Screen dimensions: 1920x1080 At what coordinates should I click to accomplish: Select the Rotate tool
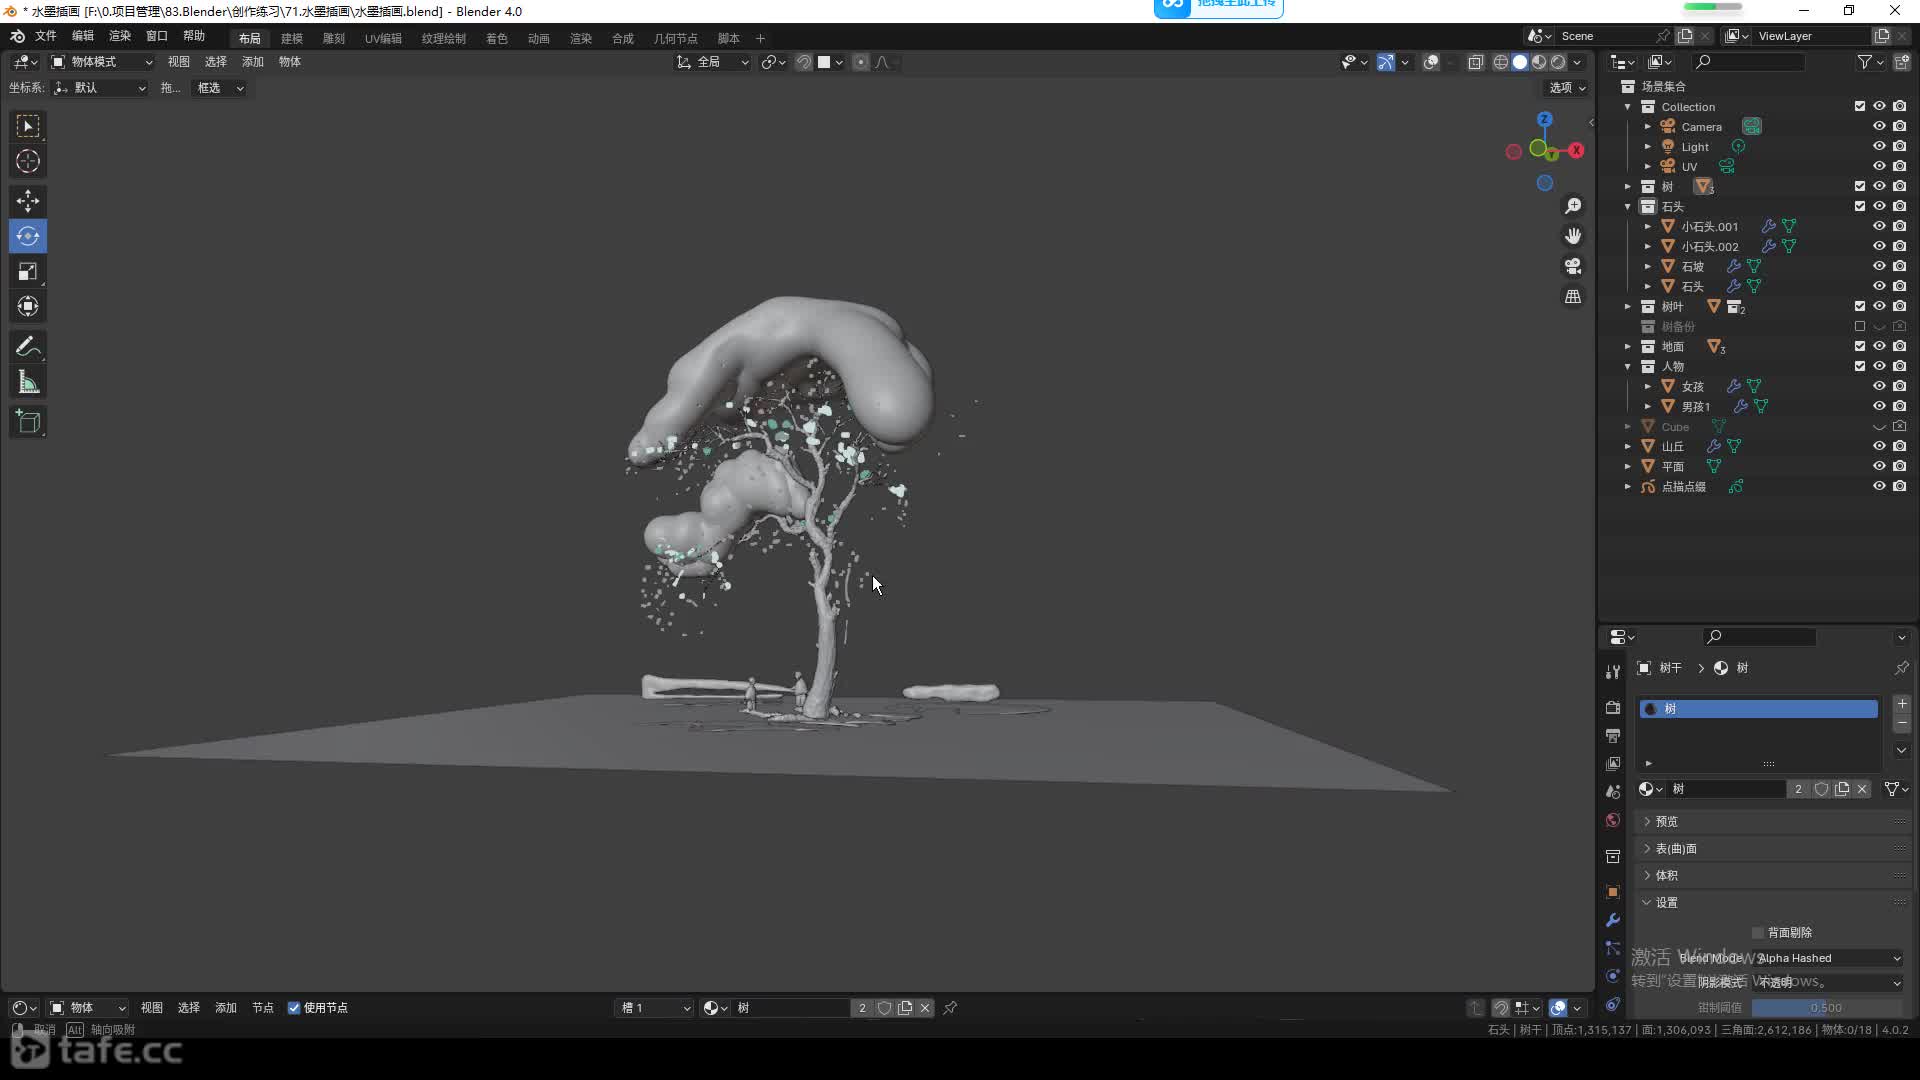pos(28,236)
